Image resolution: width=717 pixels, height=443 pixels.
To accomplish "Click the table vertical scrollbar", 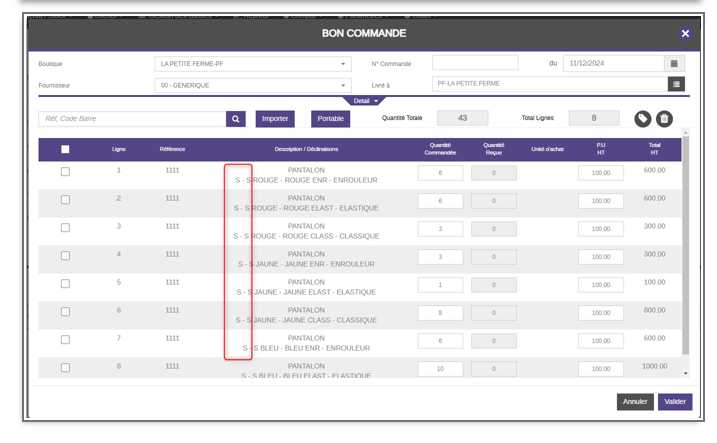I will tap(685, 245).
